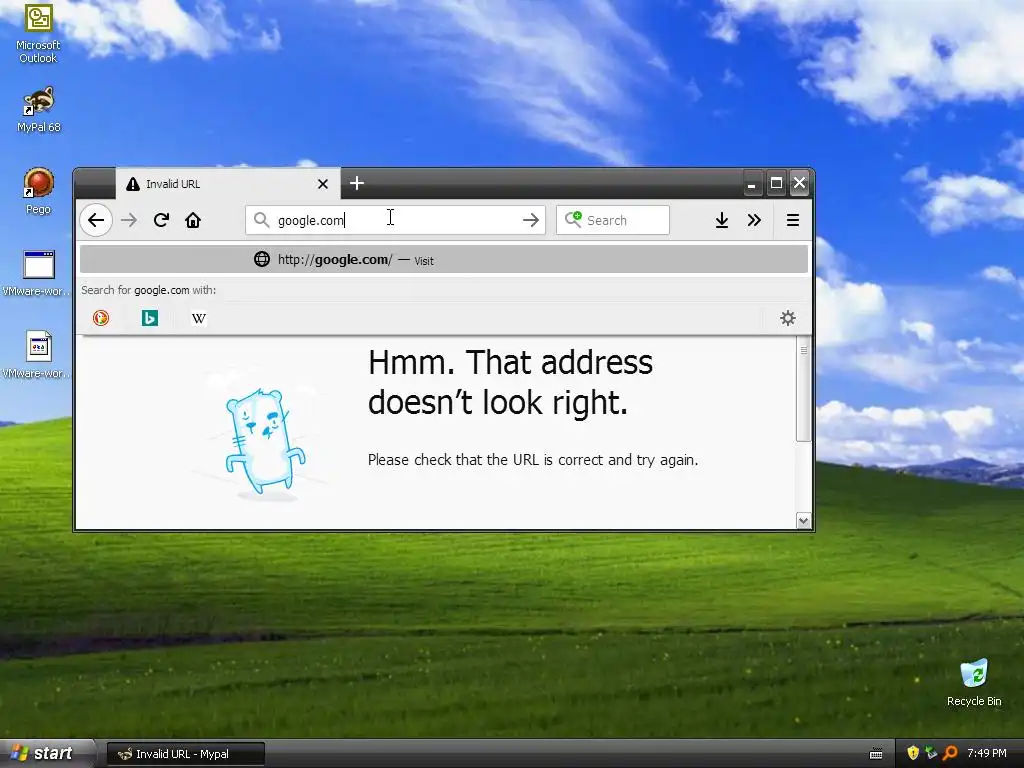Click the network connection tray icon
Screen dimensions: 1024x768
(x=931, y=753)
